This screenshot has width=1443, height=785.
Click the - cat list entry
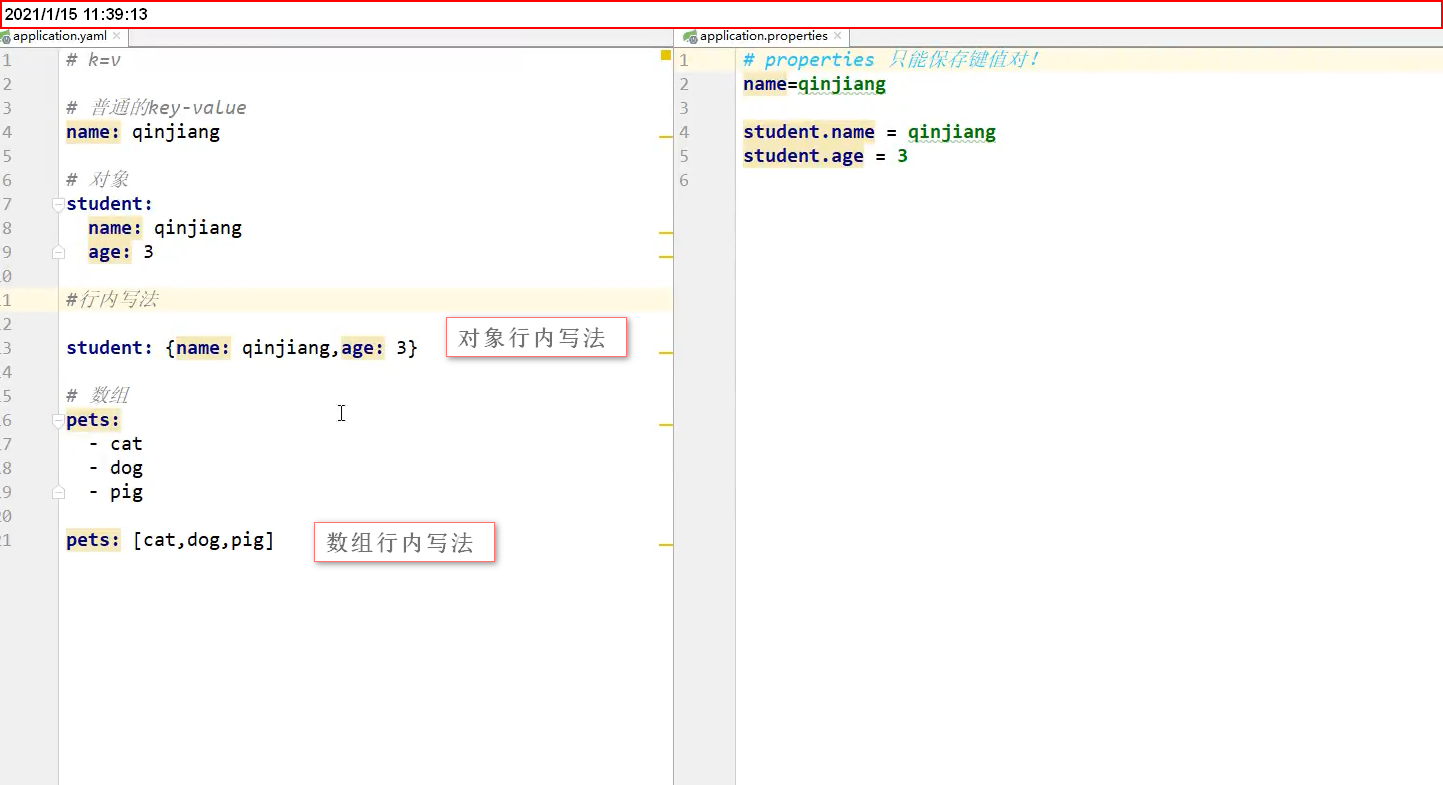pyautogui.click(x=116, y=444)
